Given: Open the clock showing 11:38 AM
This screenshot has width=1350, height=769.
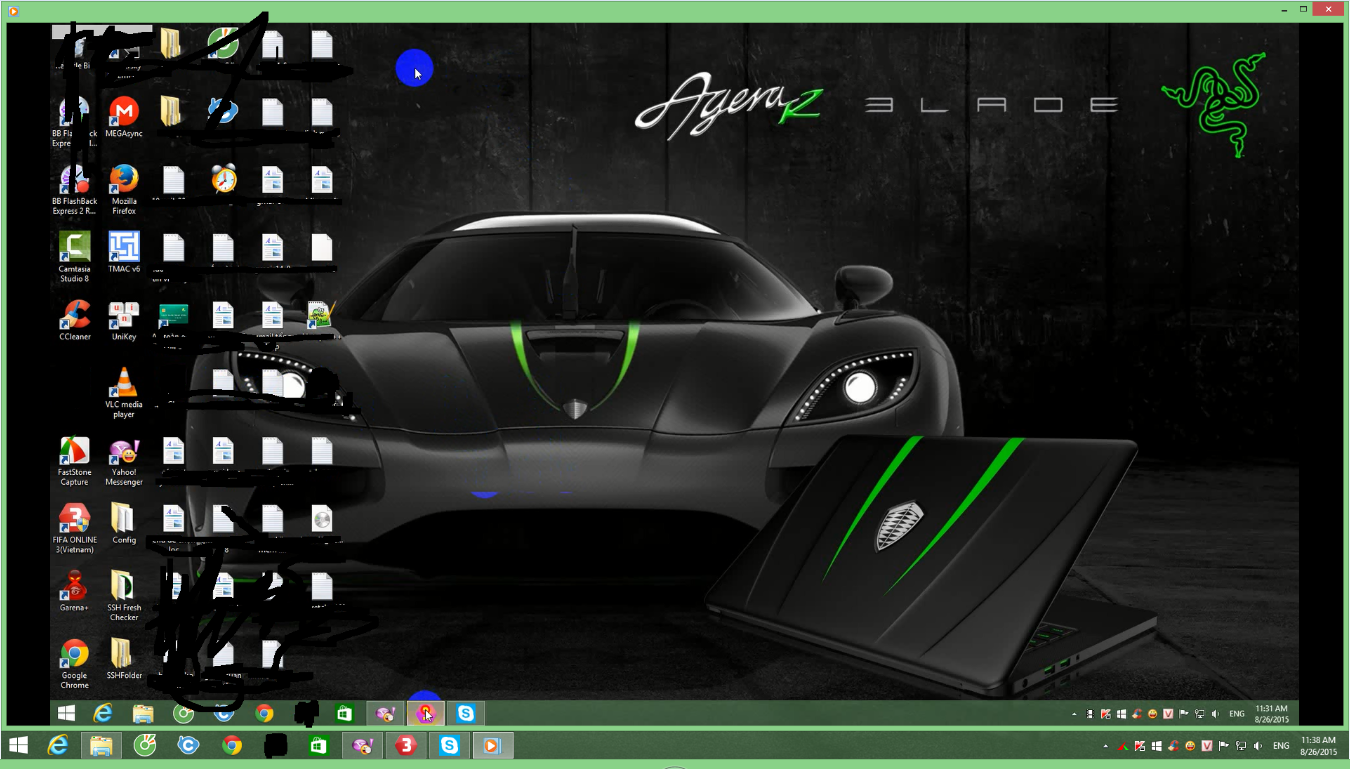Looking at the screenshot, I should click(1316, 746).
